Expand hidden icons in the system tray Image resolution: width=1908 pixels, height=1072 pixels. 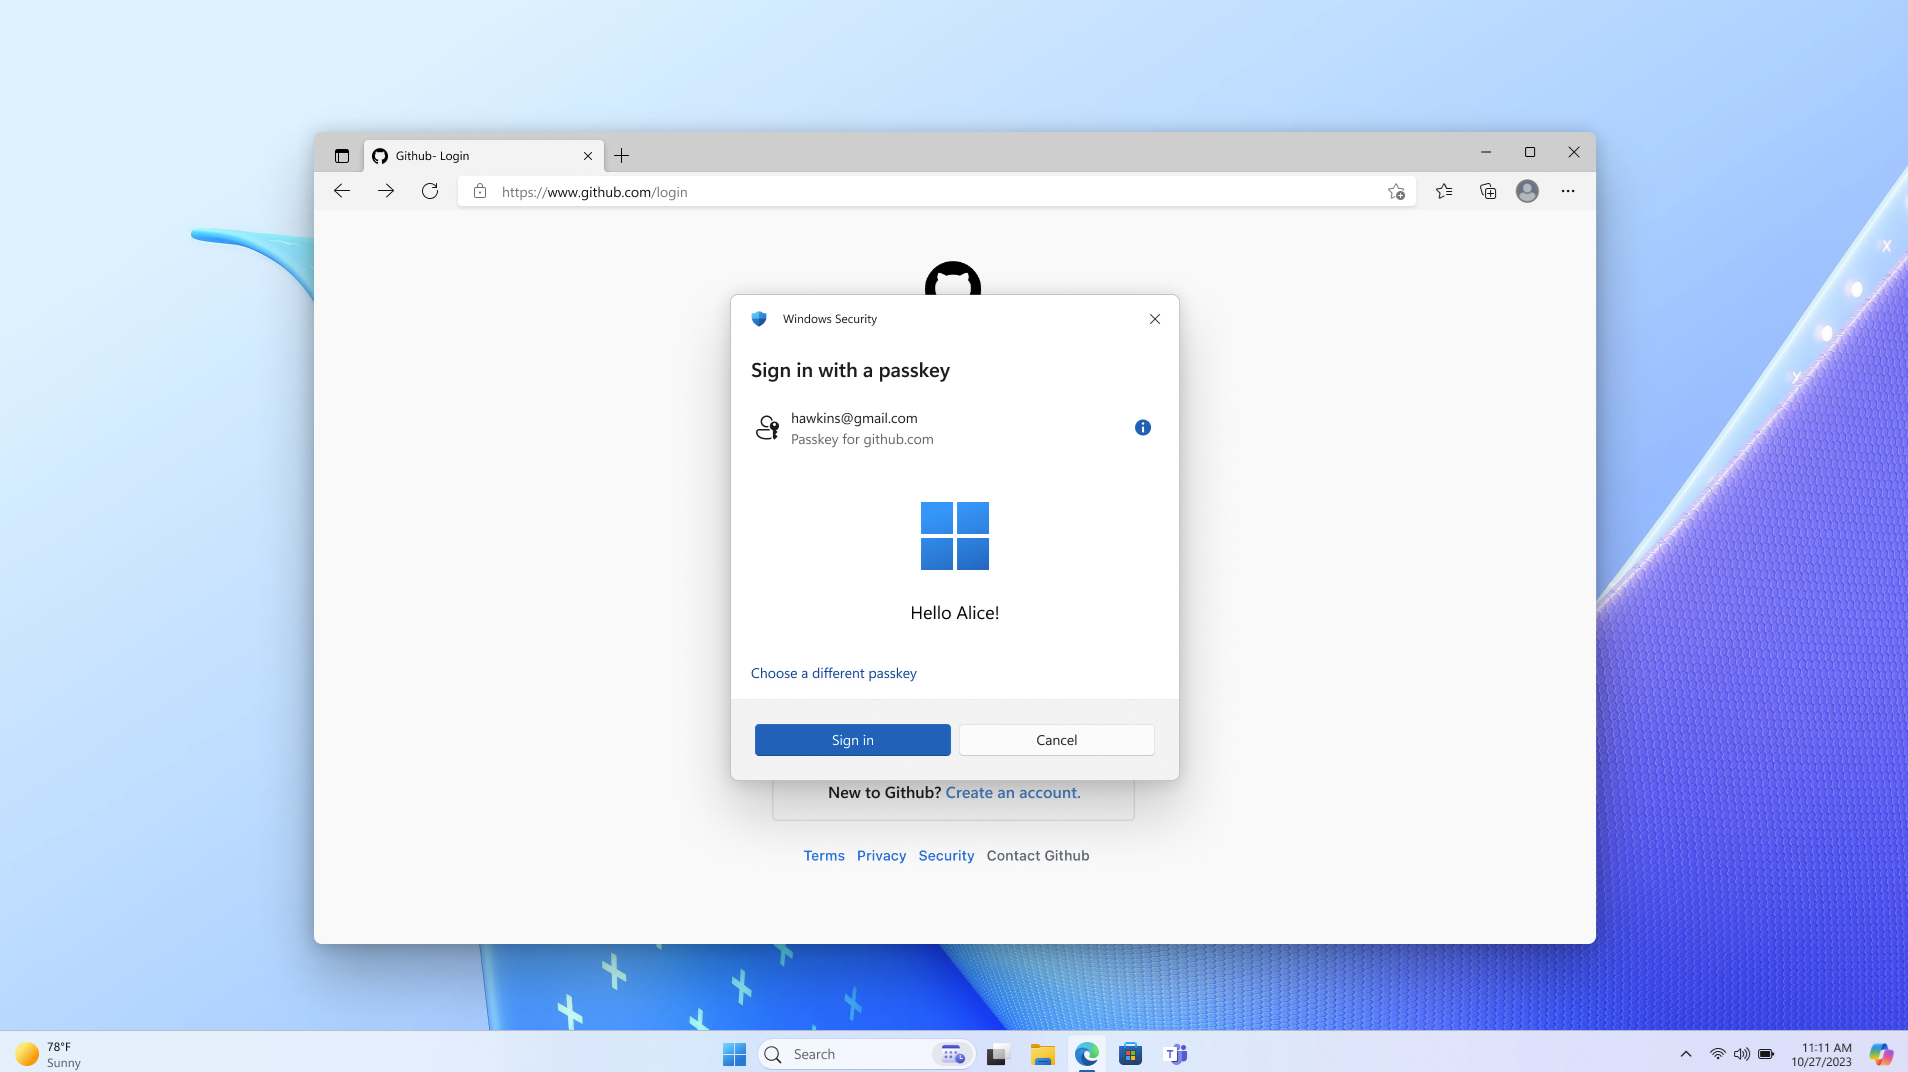(1686, 1053)
